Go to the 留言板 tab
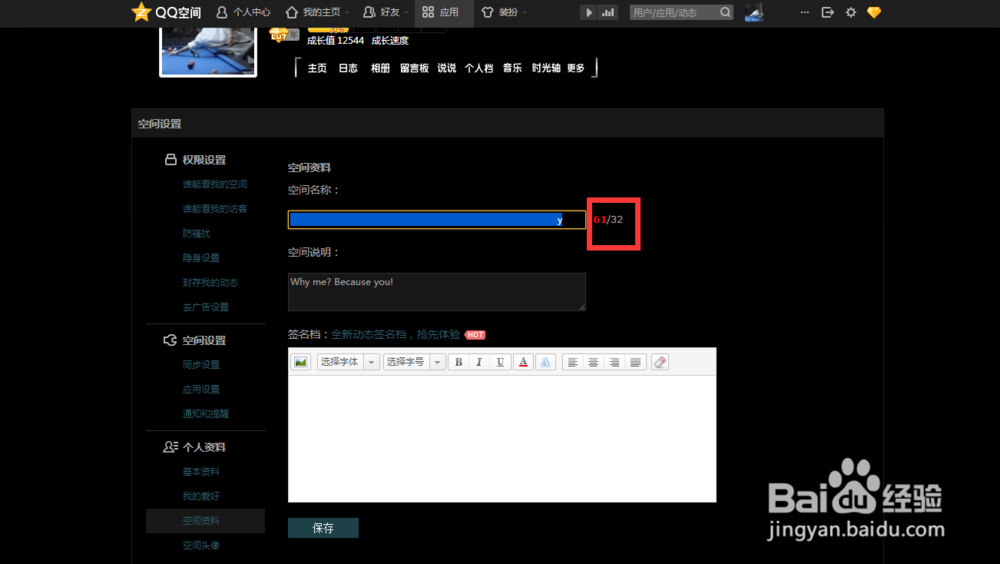This screenshot has width=1000, height=564. (414, 68)
